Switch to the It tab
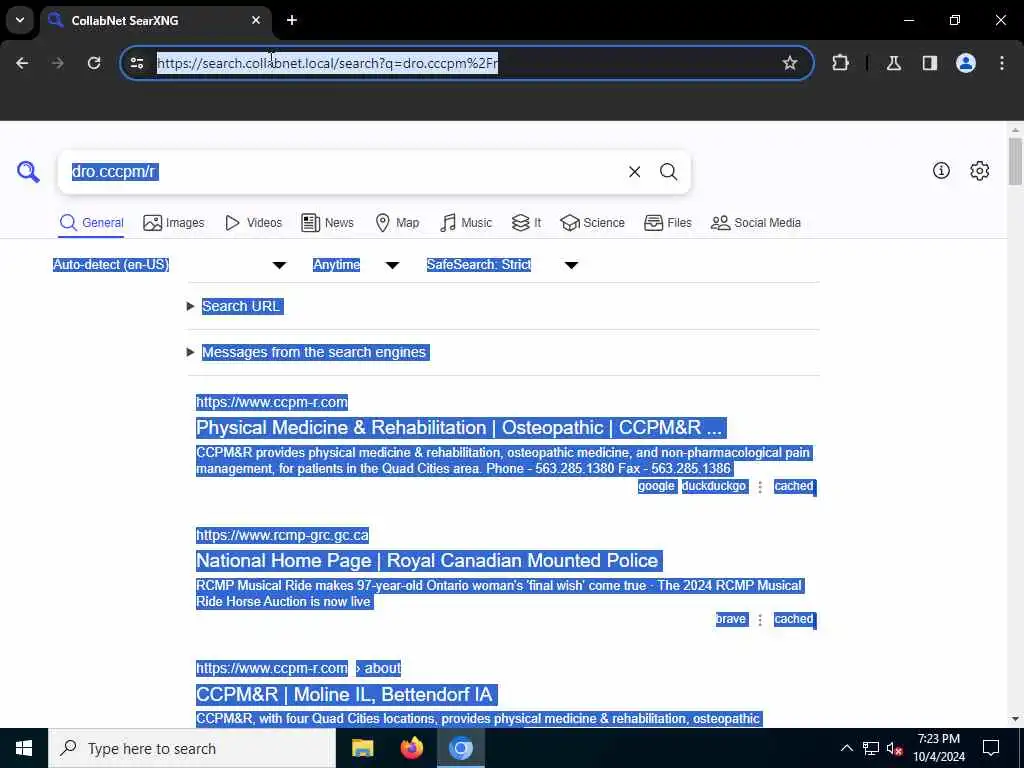 (x=526, y=223)
